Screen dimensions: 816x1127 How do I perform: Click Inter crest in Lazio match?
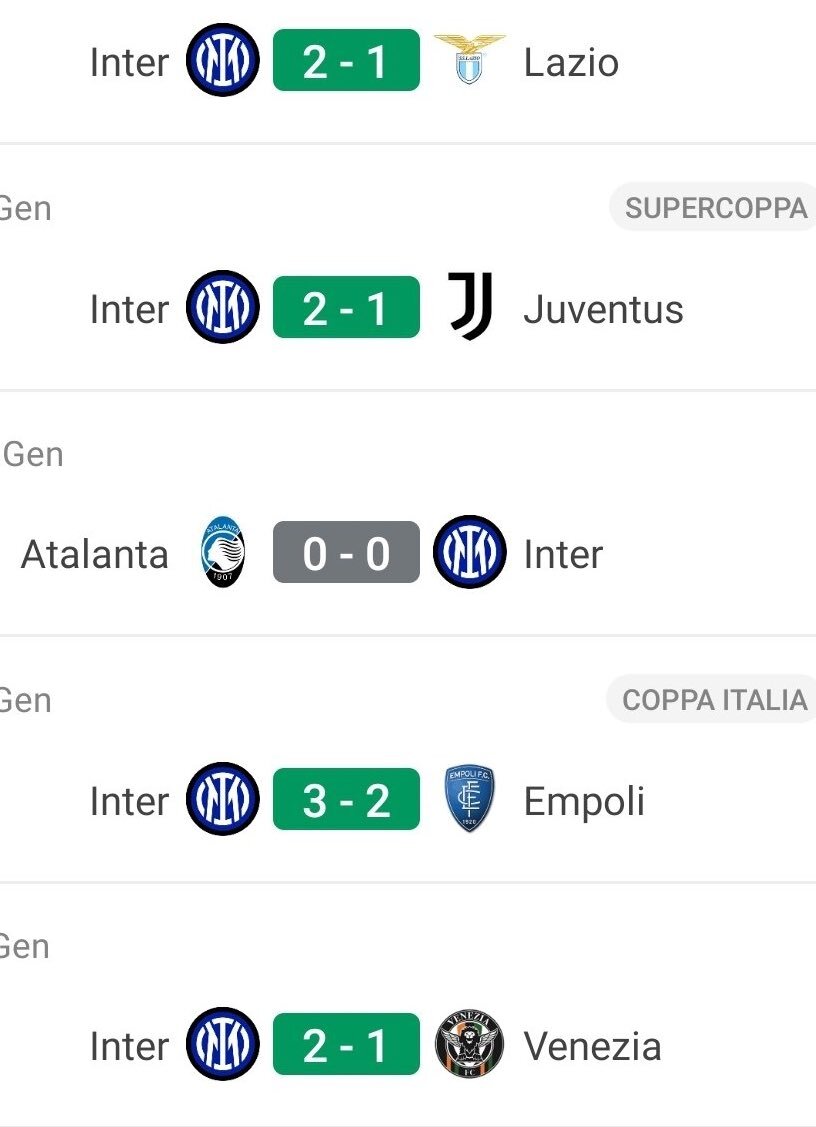(x=223, y=60)
